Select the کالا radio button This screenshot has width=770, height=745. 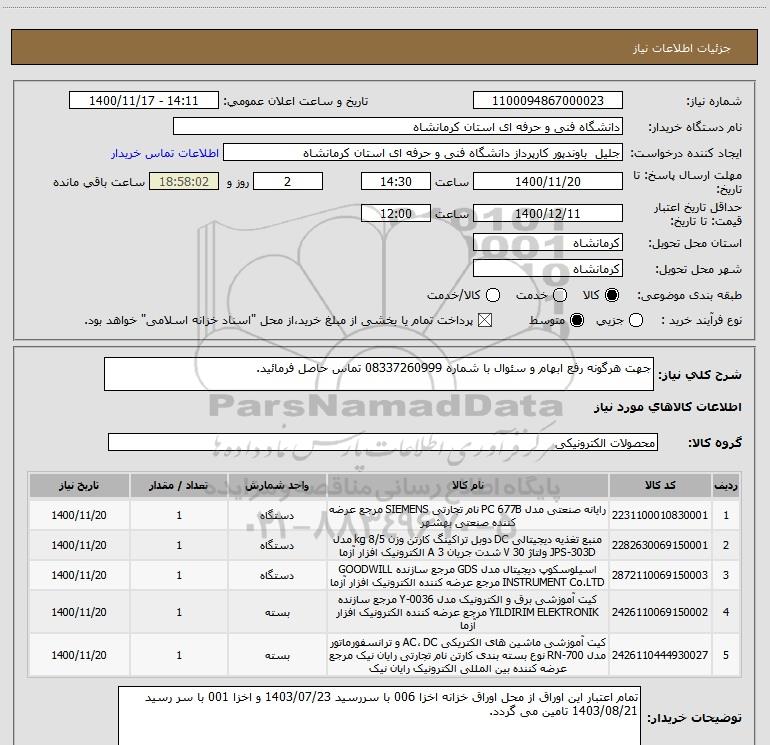(x=612, y=295)
